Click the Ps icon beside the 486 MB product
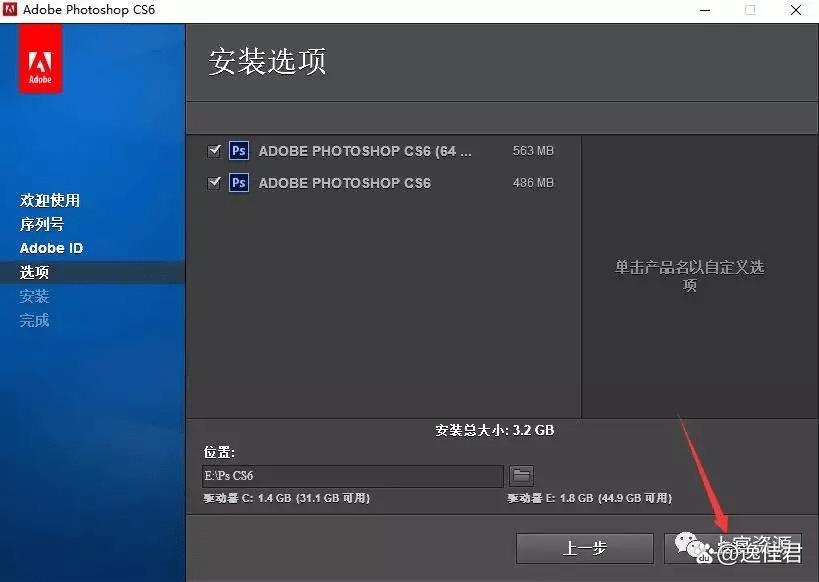Viewport: 819px width, 582px height. (238, 182)
